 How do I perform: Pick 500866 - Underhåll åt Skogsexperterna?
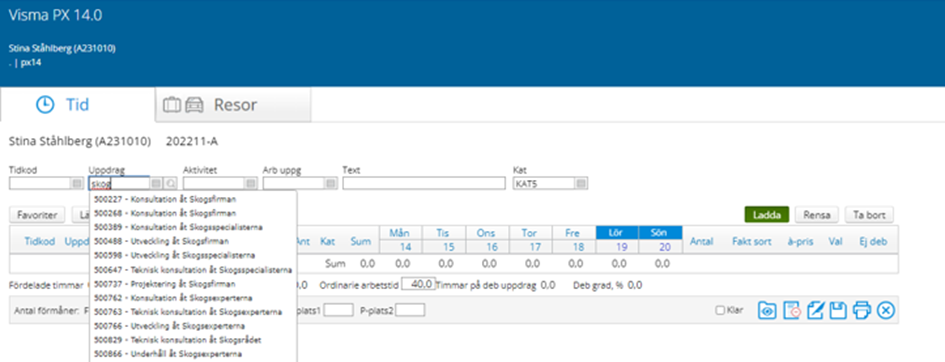[168, 354]
